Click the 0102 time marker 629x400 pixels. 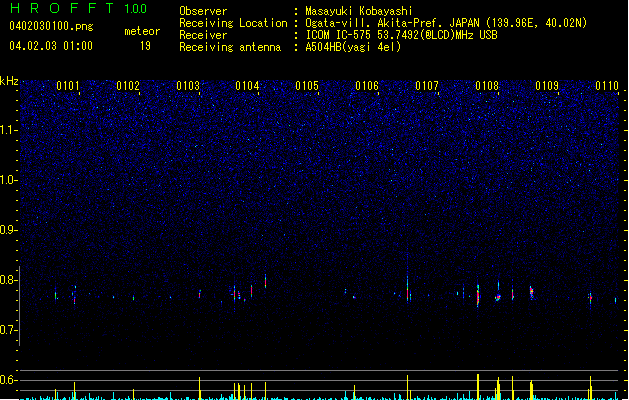coord(128,86)
